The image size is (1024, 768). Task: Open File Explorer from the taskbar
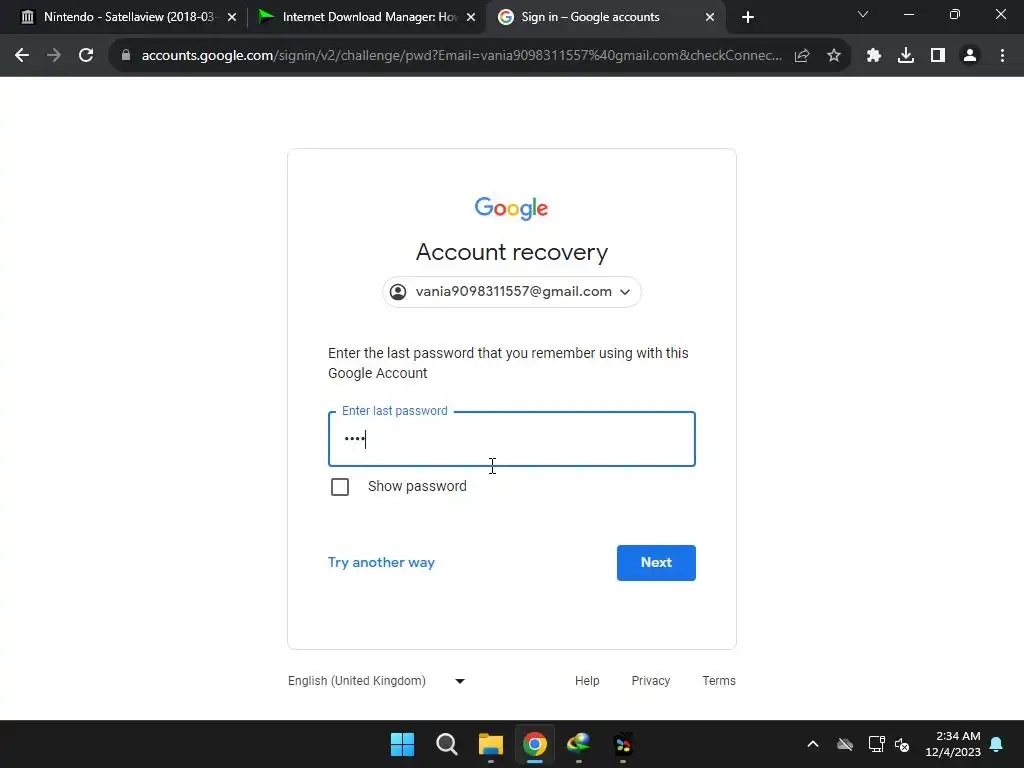tap(490, 744)
